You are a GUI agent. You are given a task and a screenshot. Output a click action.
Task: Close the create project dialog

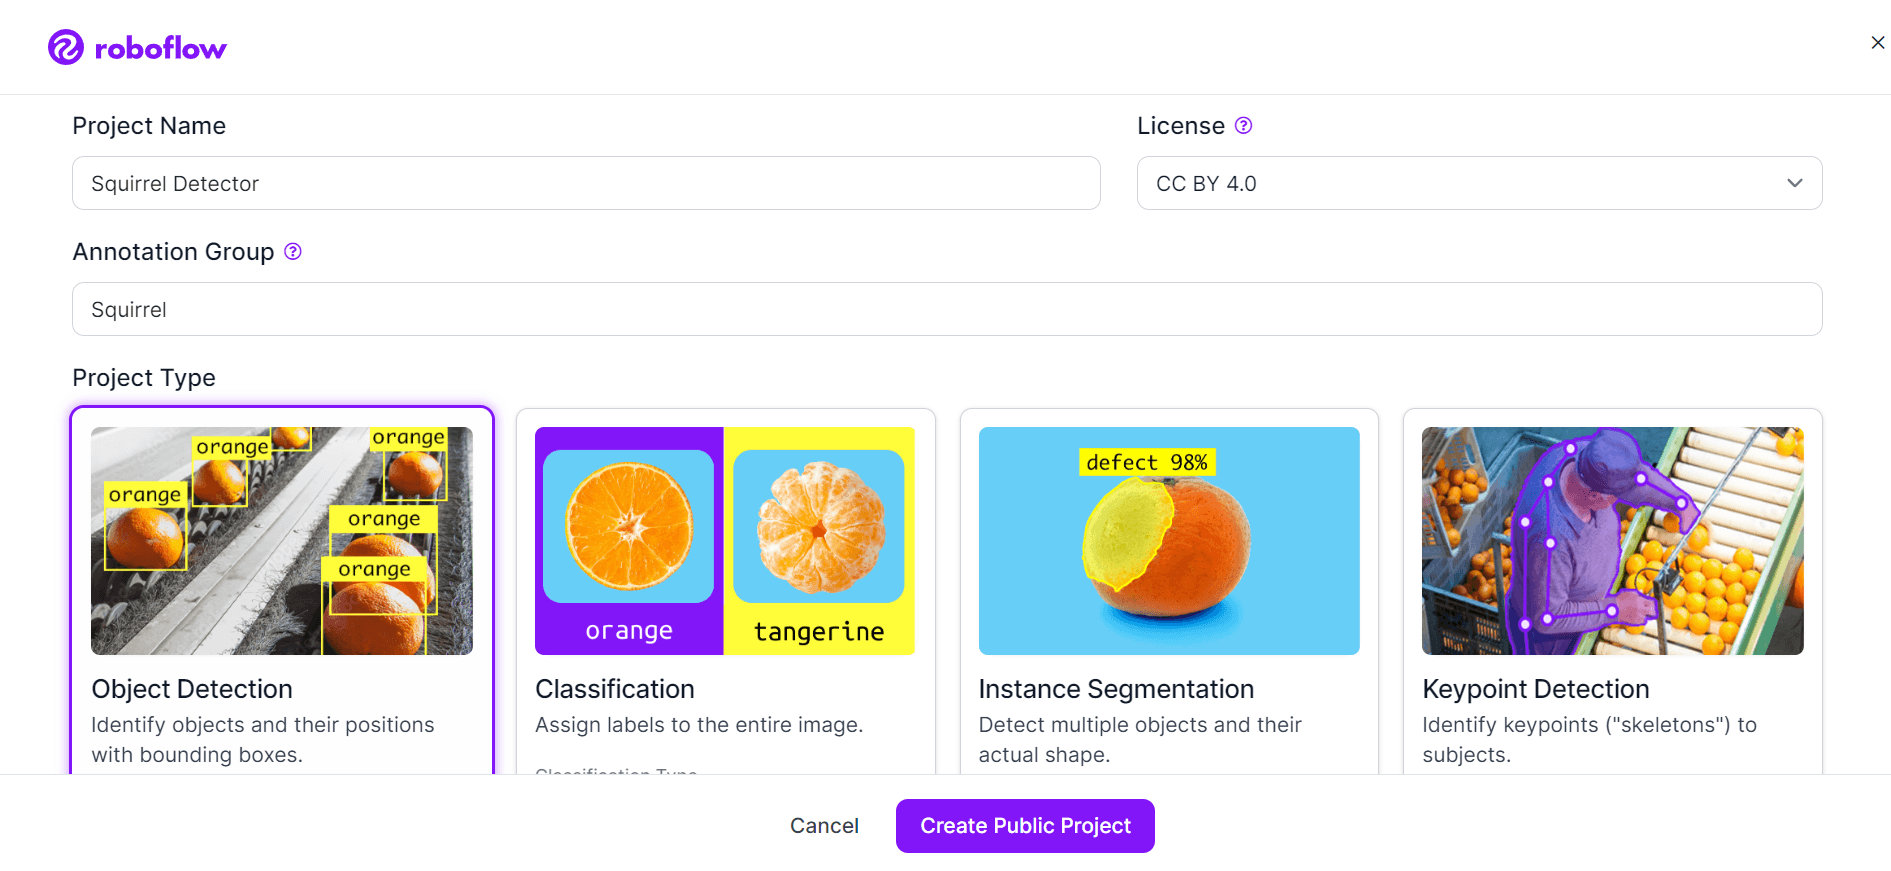[x=1877, y=42]
